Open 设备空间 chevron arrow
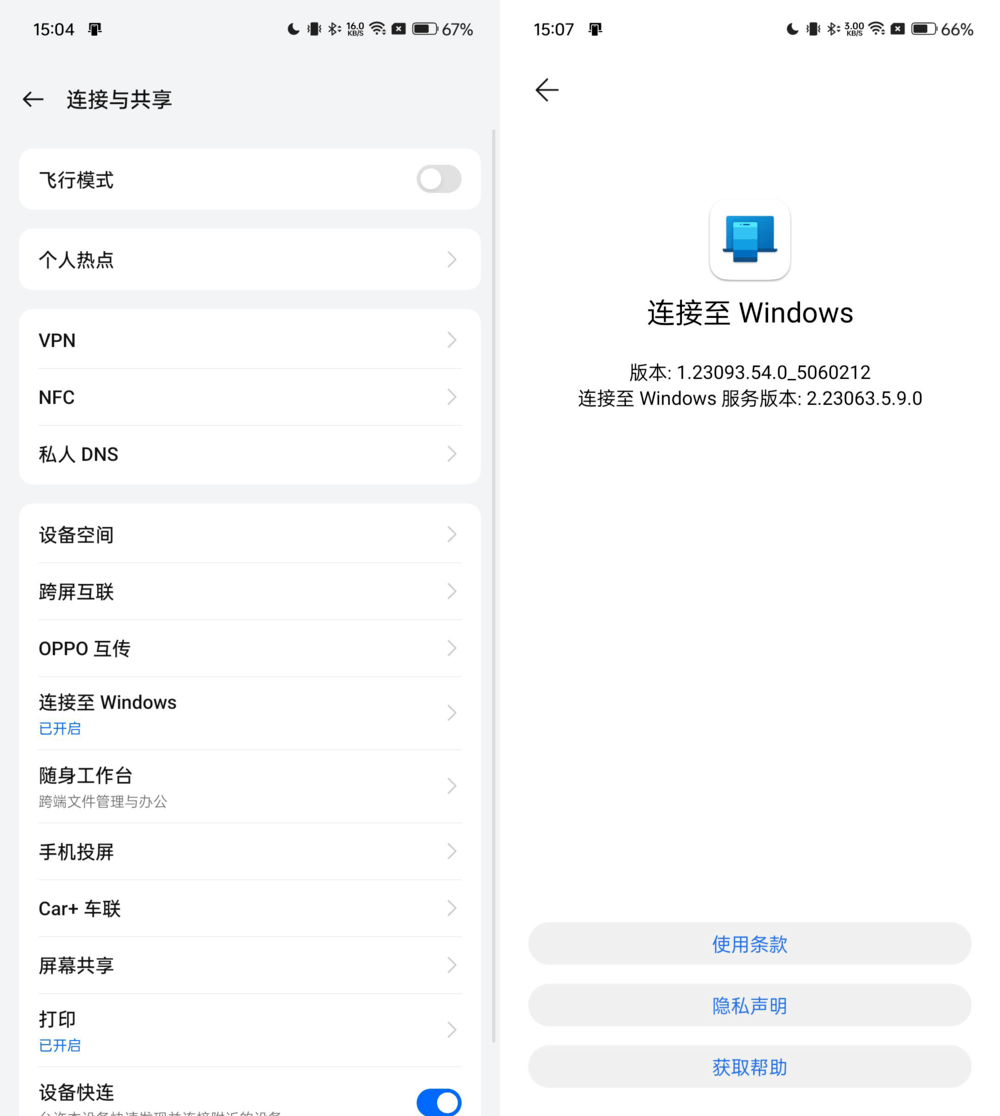The height and width of the screenshot is (1116, 1000). tap(452, 535)
